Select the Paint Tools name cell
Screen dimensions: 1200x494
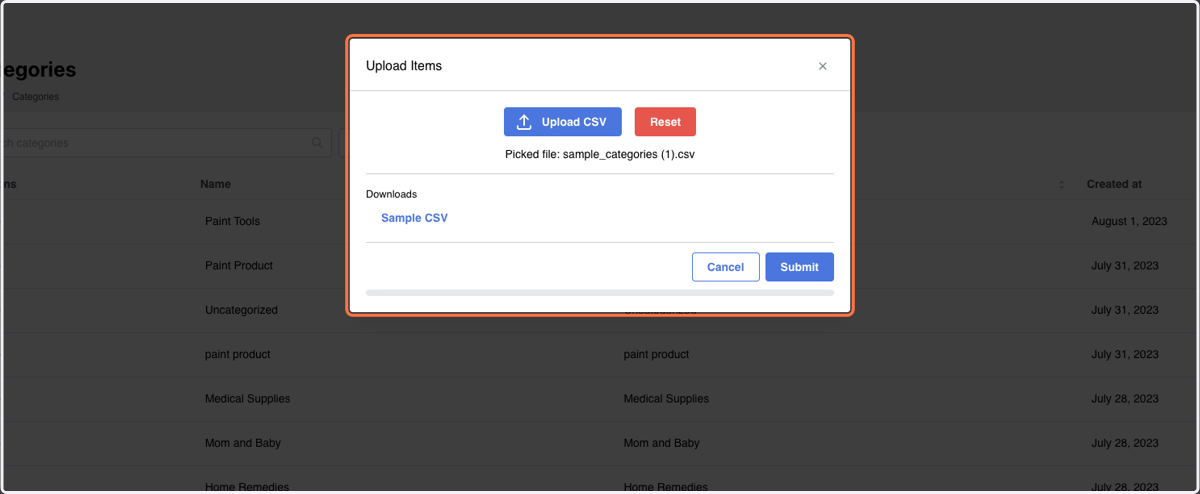point(232,221)
